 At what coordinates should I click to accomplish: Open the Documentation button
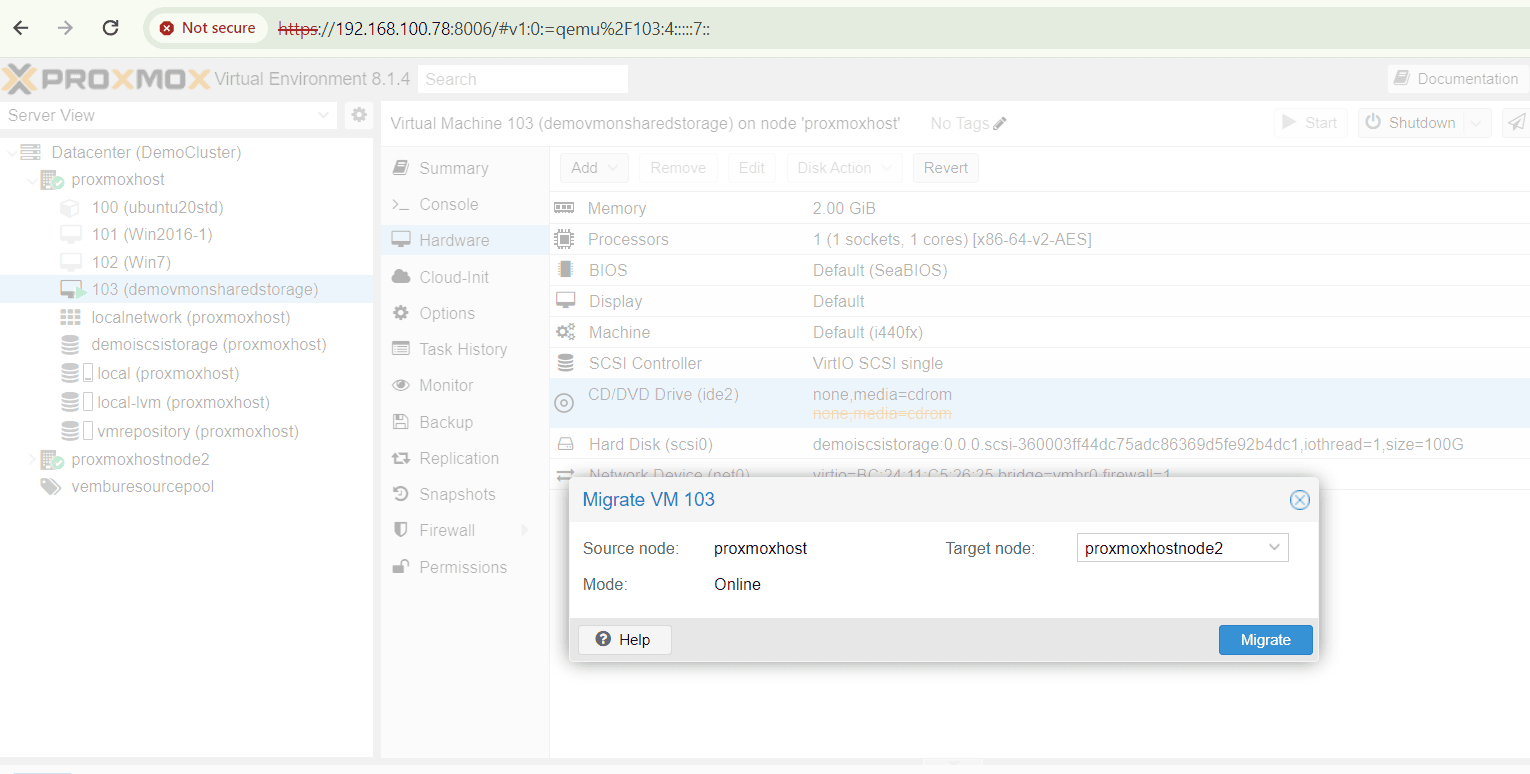coord(1456,79)
